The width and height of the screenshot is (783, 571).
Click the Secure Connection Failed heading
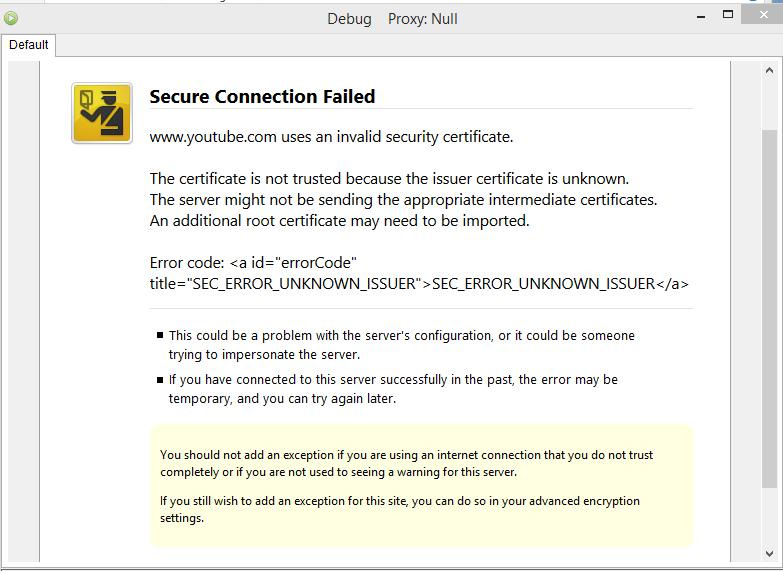(262, 97)
